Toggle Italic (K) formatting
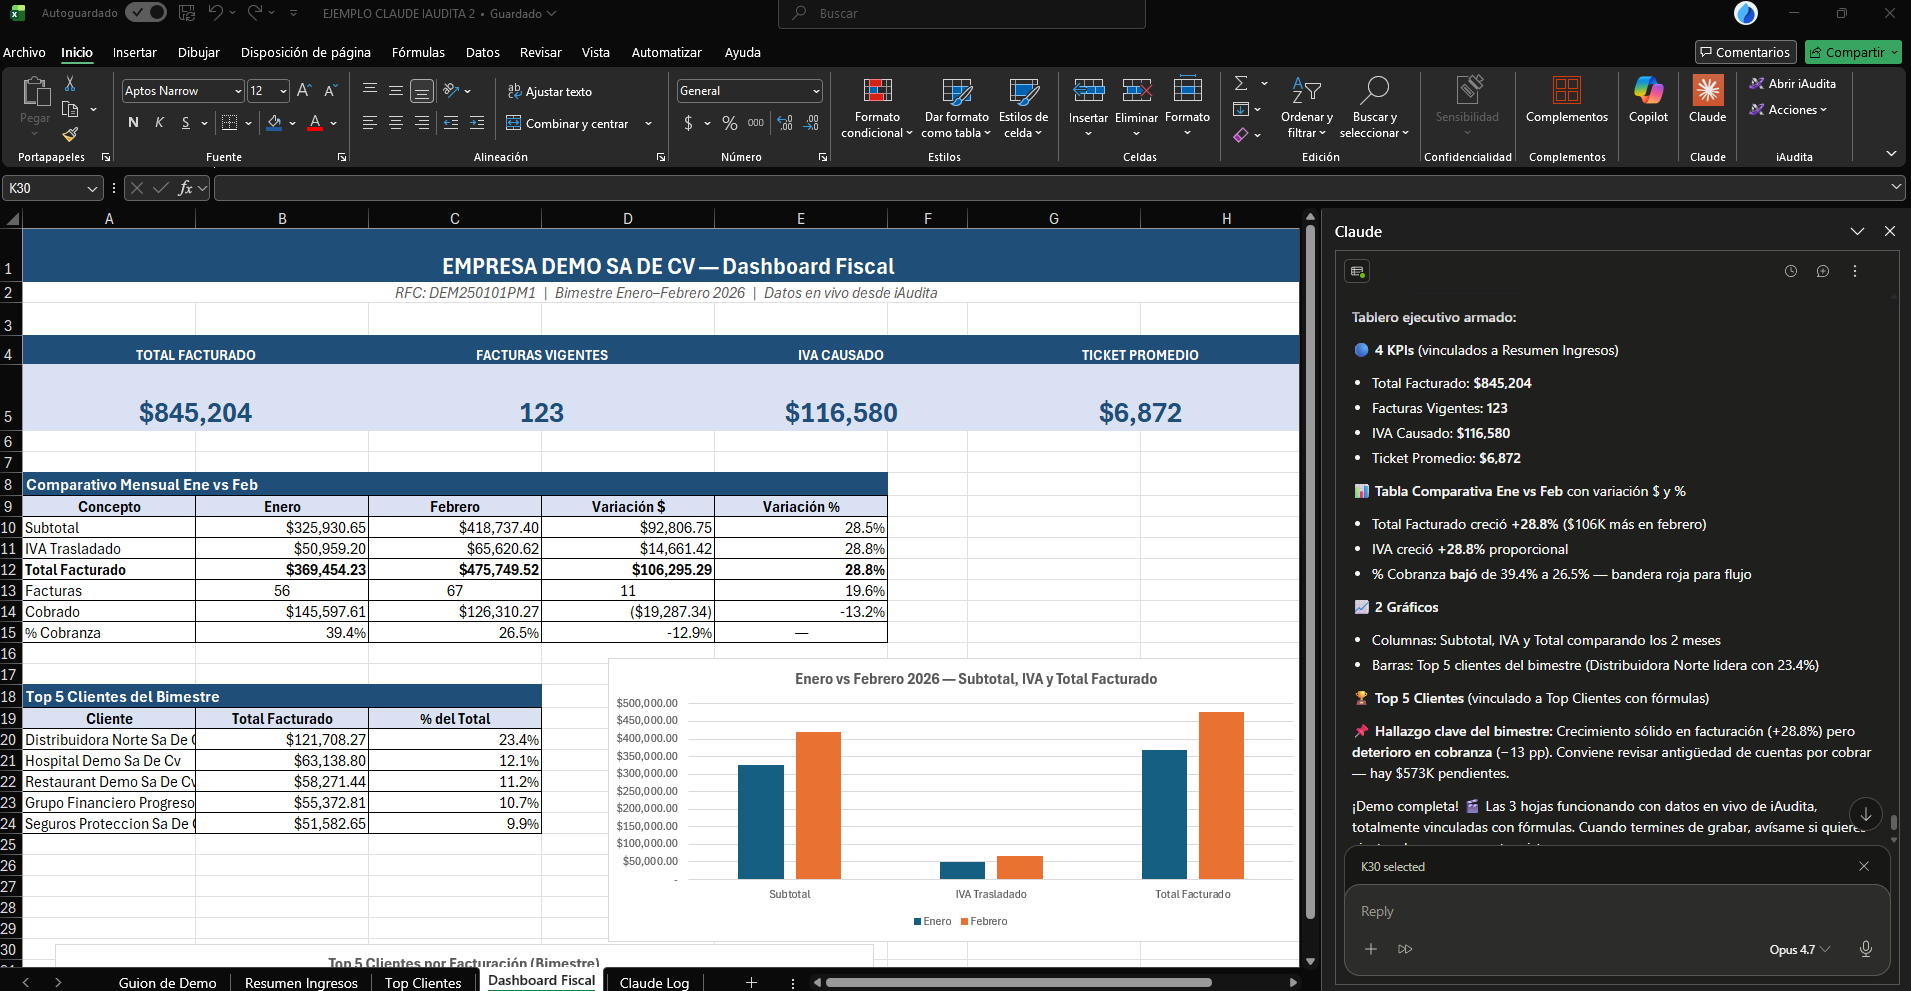This screenshot has height=991, width=1911. pos(160,123)
